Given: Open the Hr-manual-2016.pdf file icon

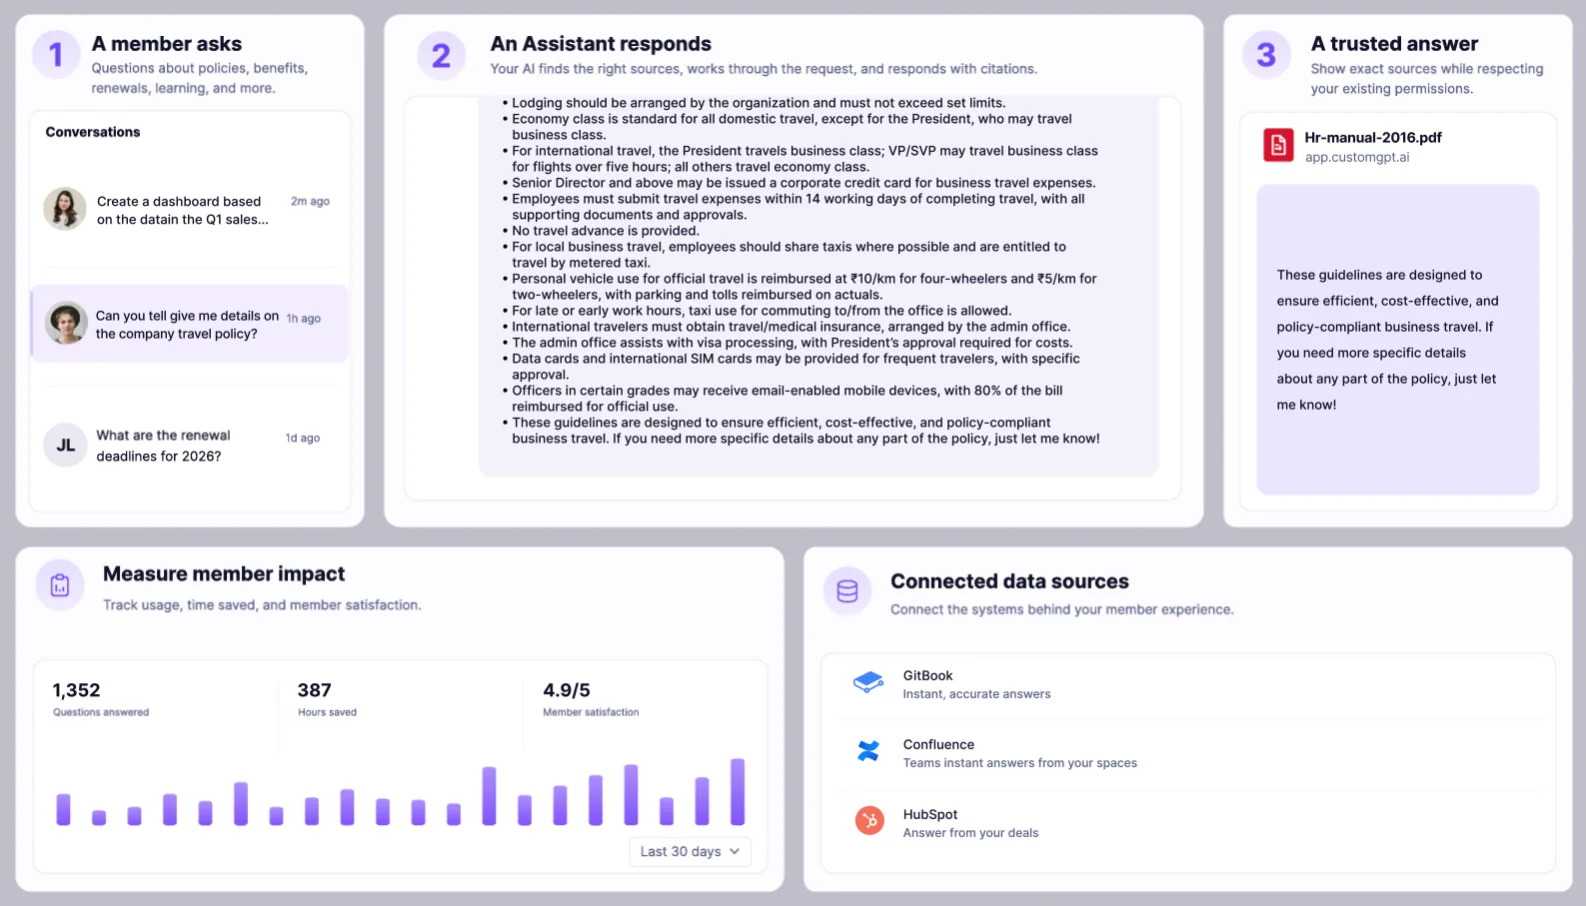Looking at the screenshot, I should [1278, 146].
